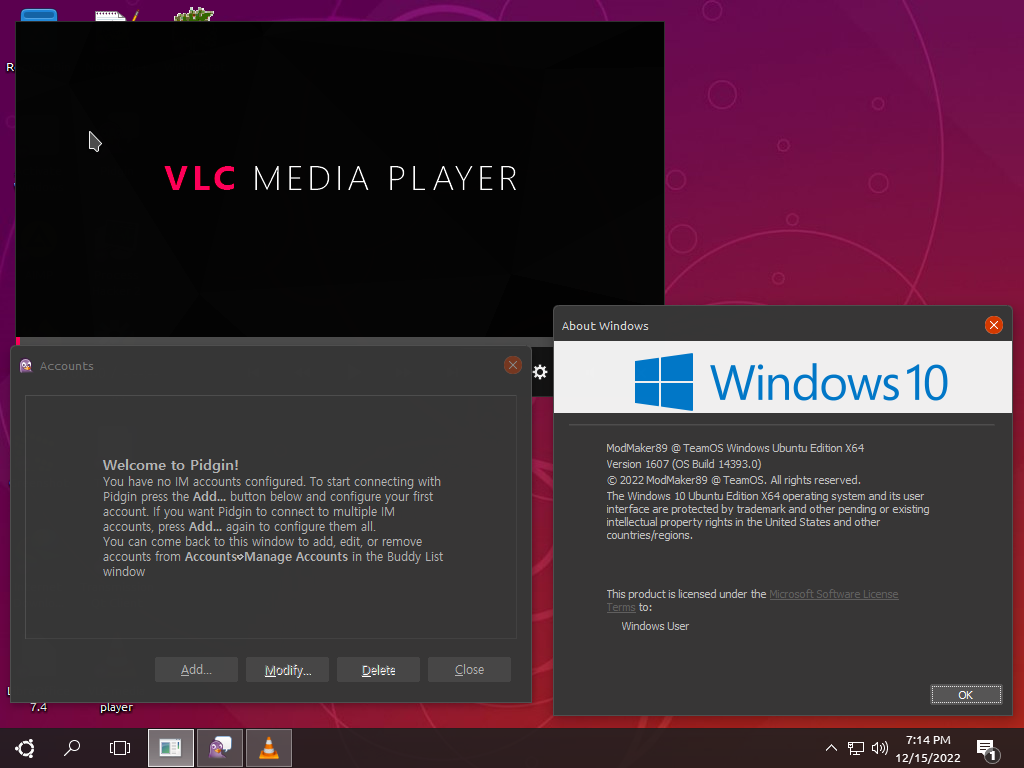Click Delete in Pidgin Accounts
This screenshot has height=768, width=1024.
click(x=378, y=669)
